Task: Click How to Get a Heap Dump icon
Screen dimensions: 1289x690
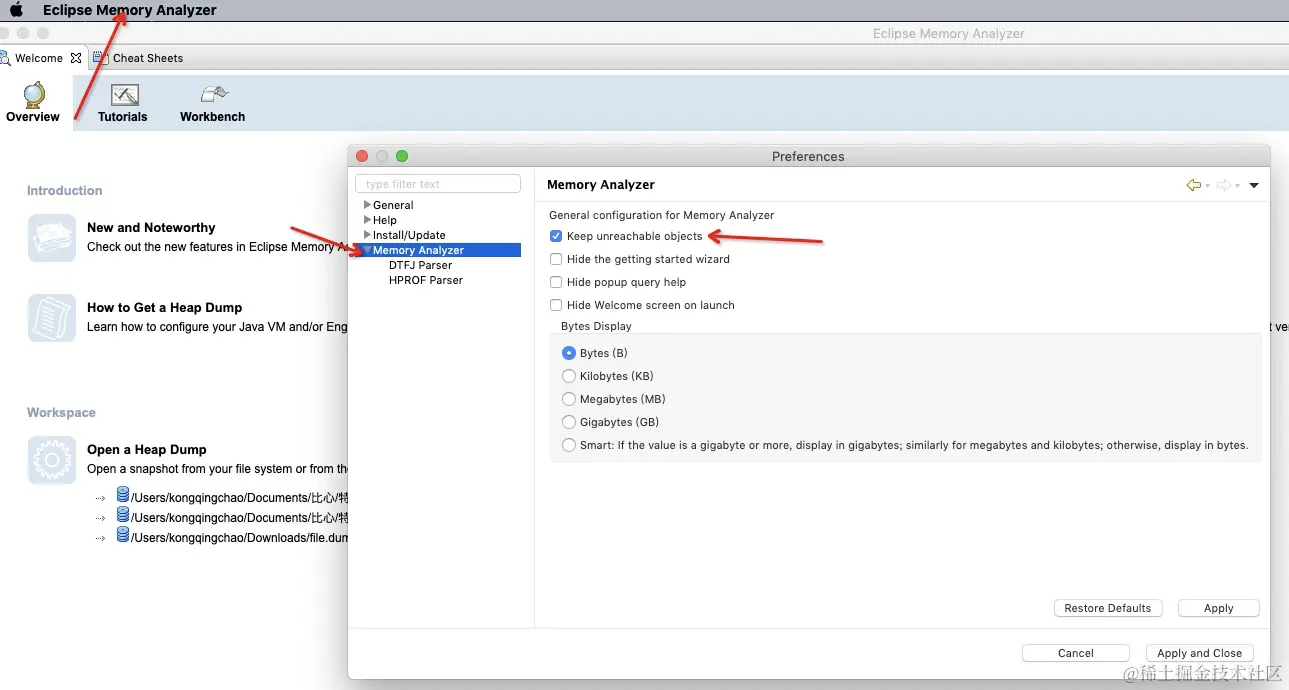Action: pyautogui.click(x=52, y=318)
